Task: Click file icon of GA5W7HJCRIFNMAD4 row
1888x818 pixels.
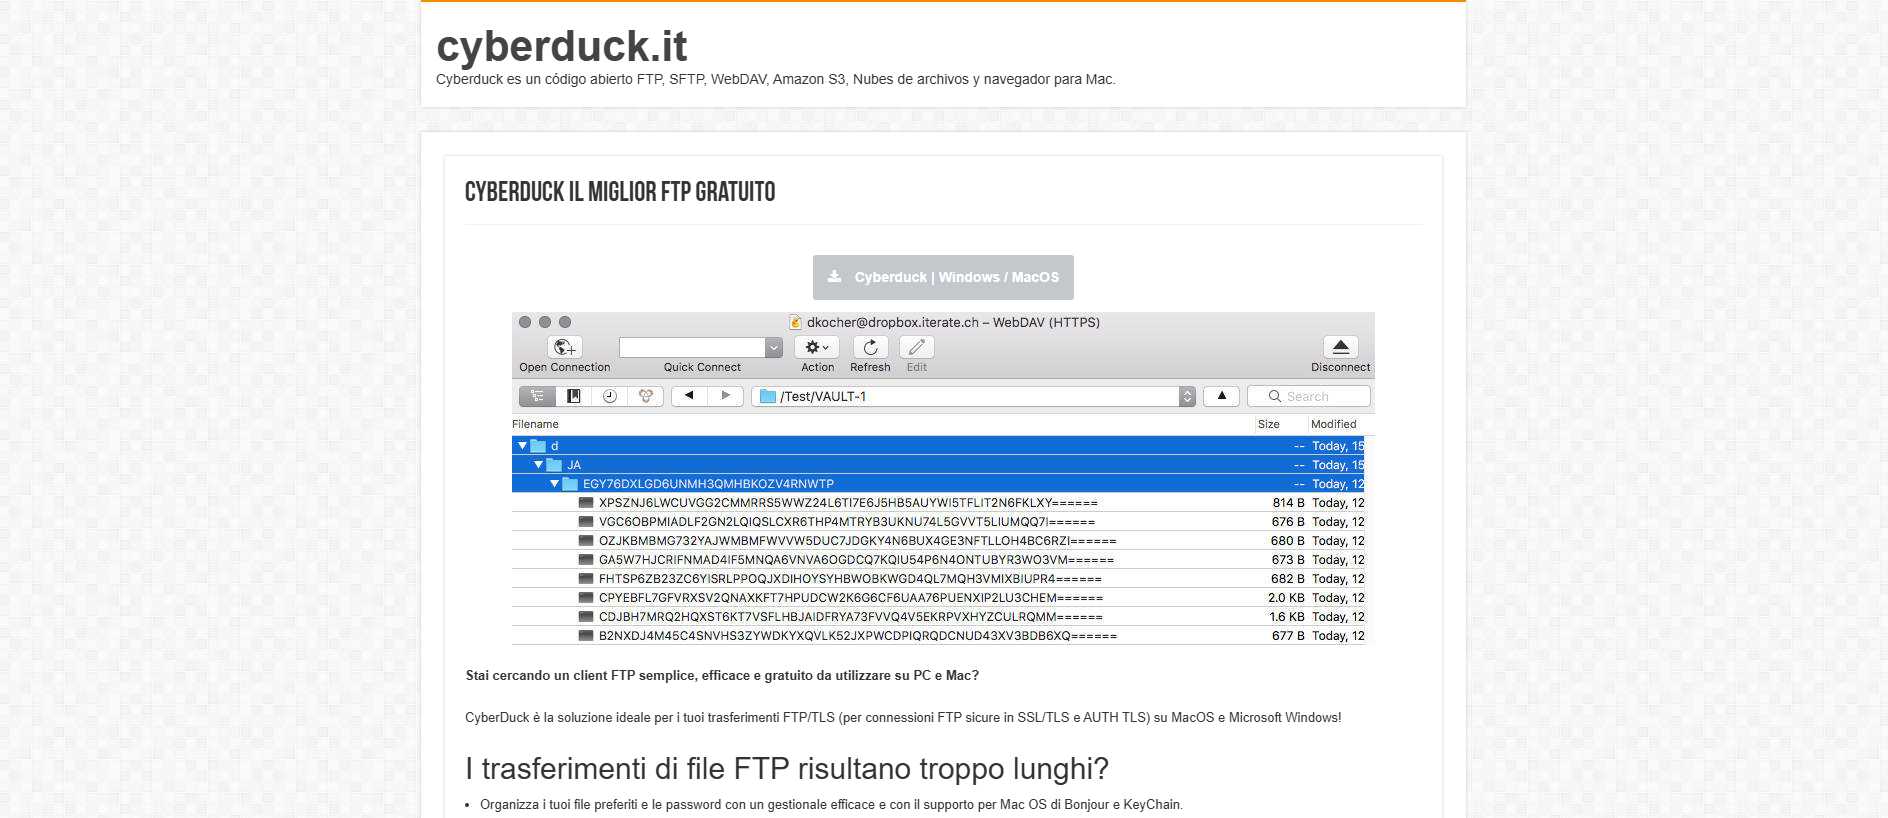Action: click(586, 560)
